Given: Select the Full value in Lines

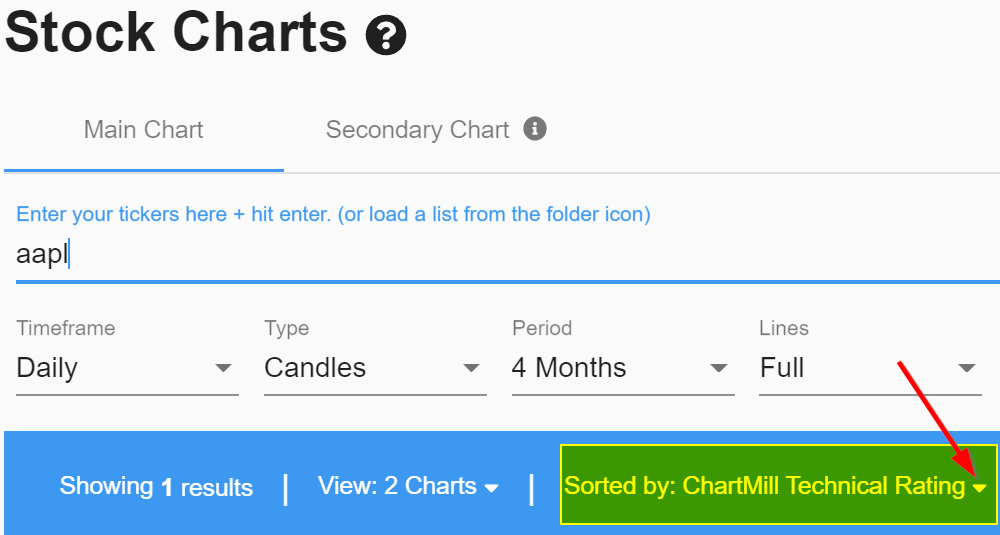Looking at the screenshot, I should [782, 368].
